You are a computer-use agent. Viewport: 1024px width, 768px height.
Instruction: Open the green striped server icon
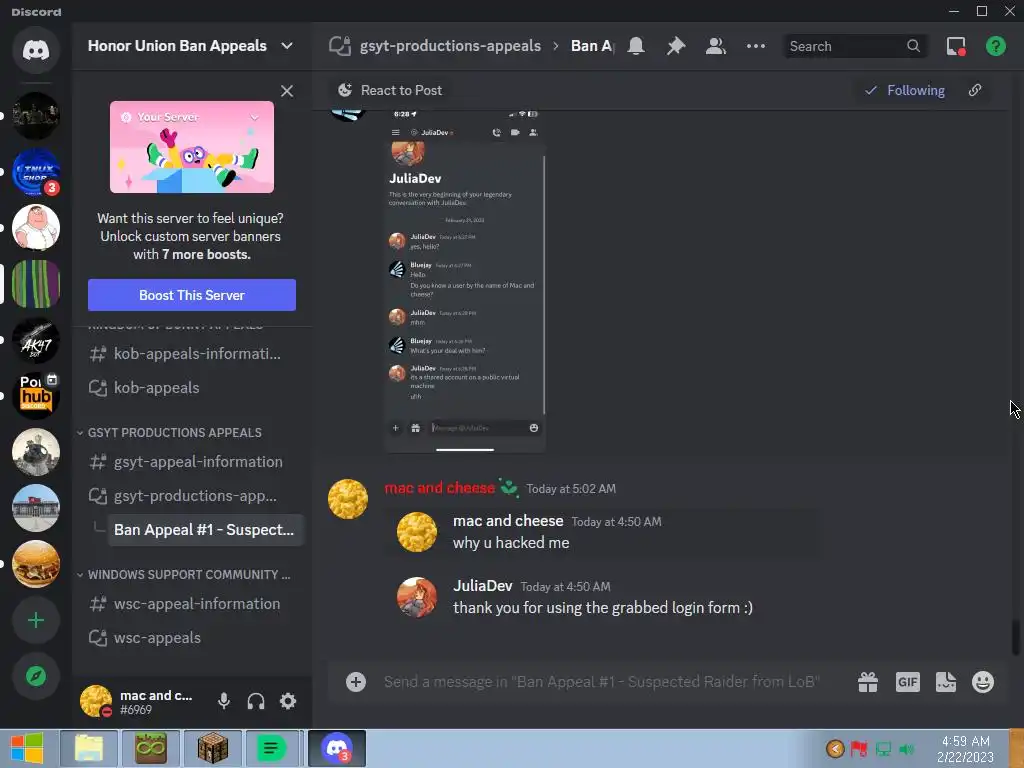pyautogui.click(x=36, y=284)
